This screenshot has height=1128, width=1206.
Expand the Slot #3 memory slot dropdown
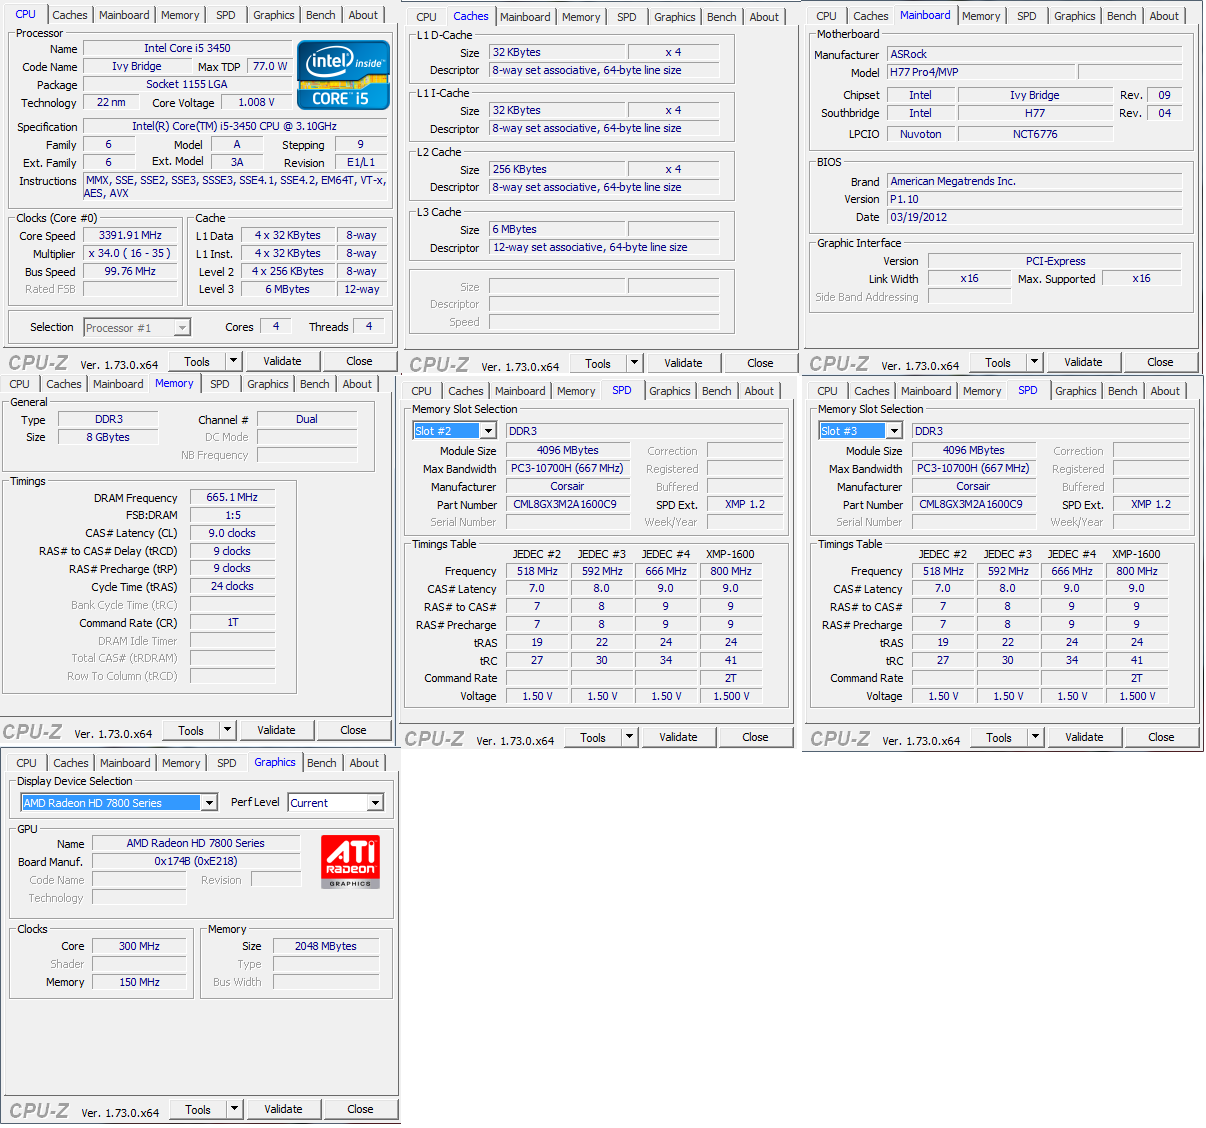(x=894, y=431)
